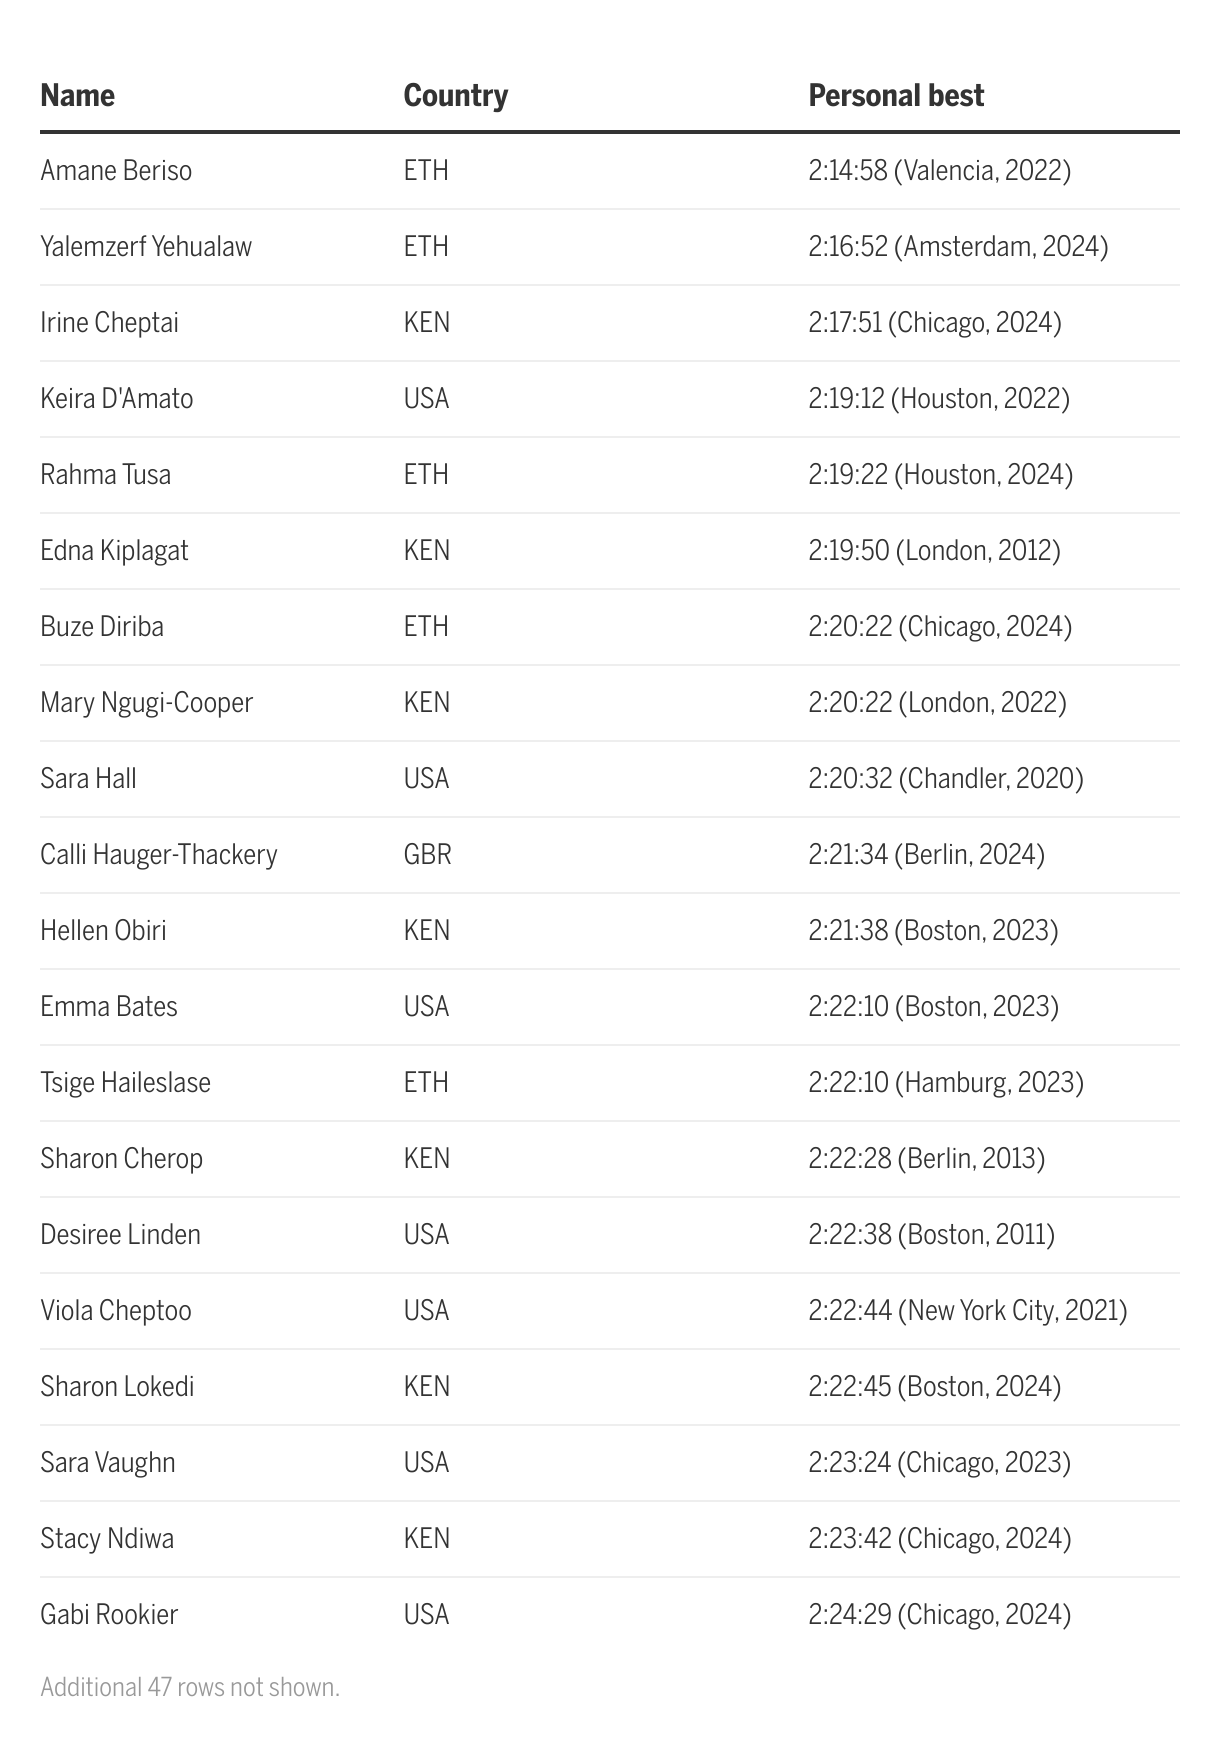Click Yalemzerf Yehualaw in the table
Viewport: 1220px width, 1742px height.
click(146, 247)
